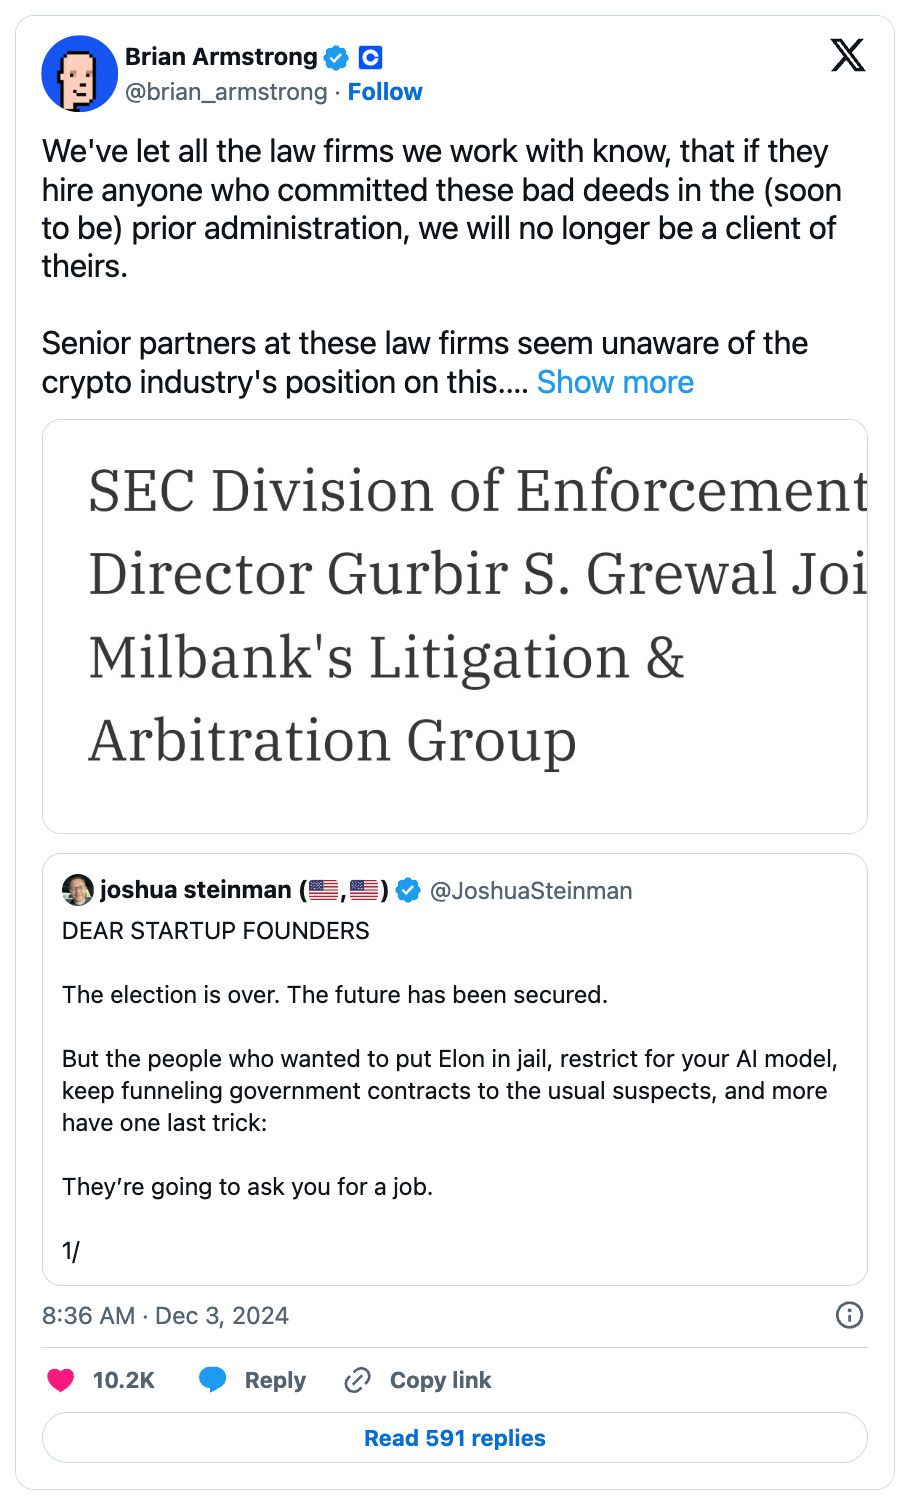Open the tweet info icon
The width and height of the screenshot is (910, 1504).
tap(849, 1315)
